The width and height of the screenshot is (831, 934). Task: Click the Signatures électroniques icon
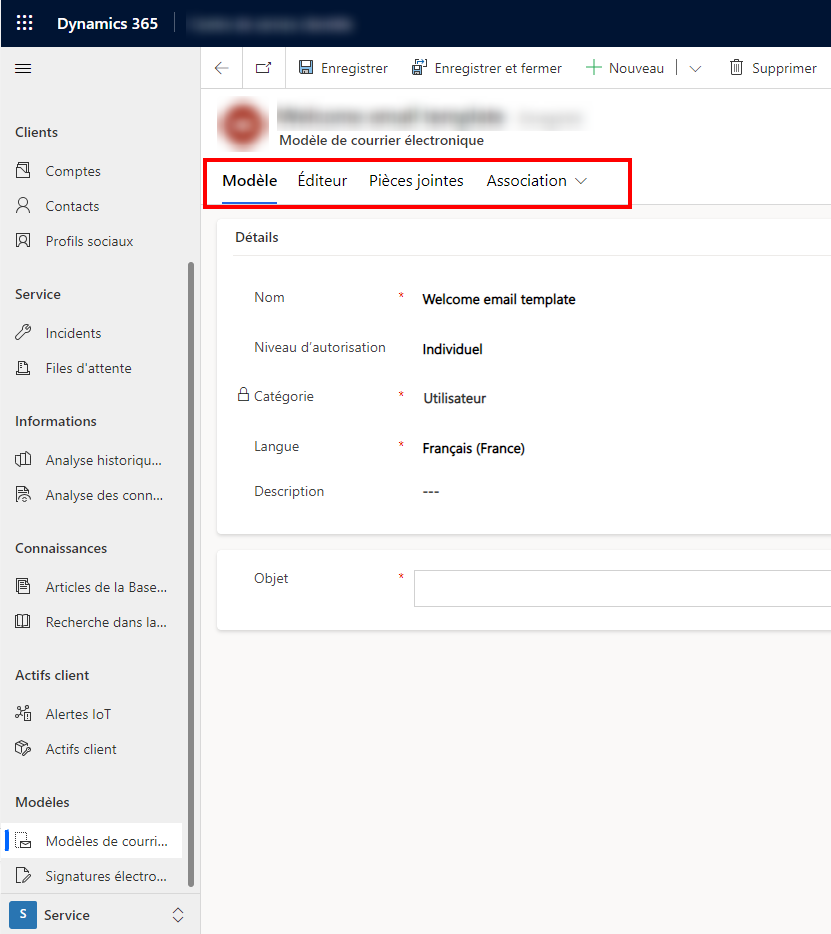[22, 875]
